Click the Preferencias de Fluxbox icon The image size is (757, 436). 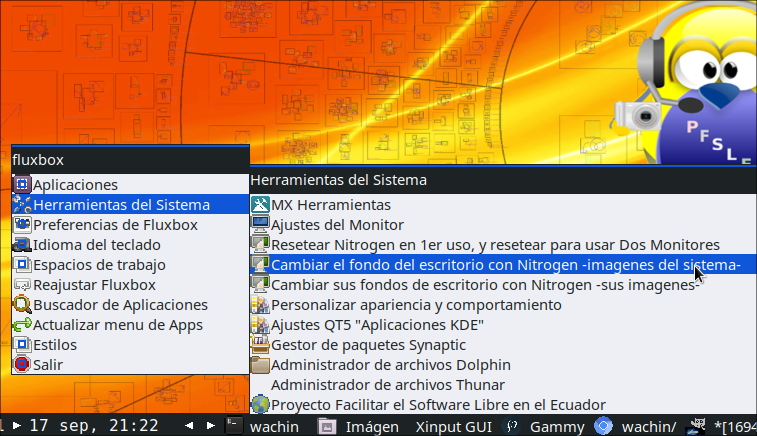point(22,225)
